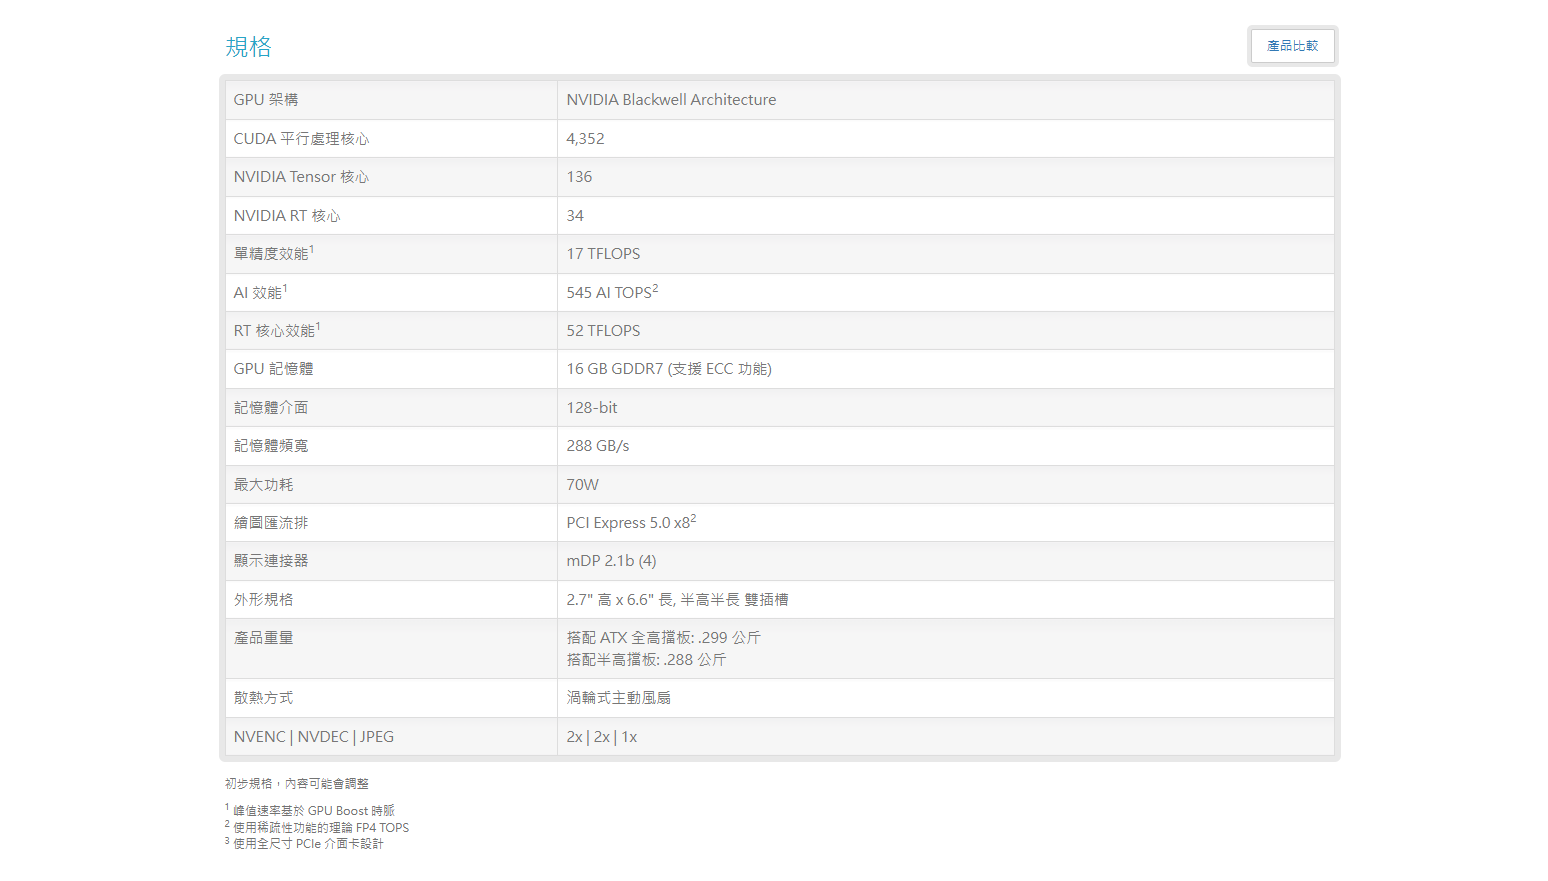
Task: Click the FP4 TOPS footnote text
Action: (382, 828)
